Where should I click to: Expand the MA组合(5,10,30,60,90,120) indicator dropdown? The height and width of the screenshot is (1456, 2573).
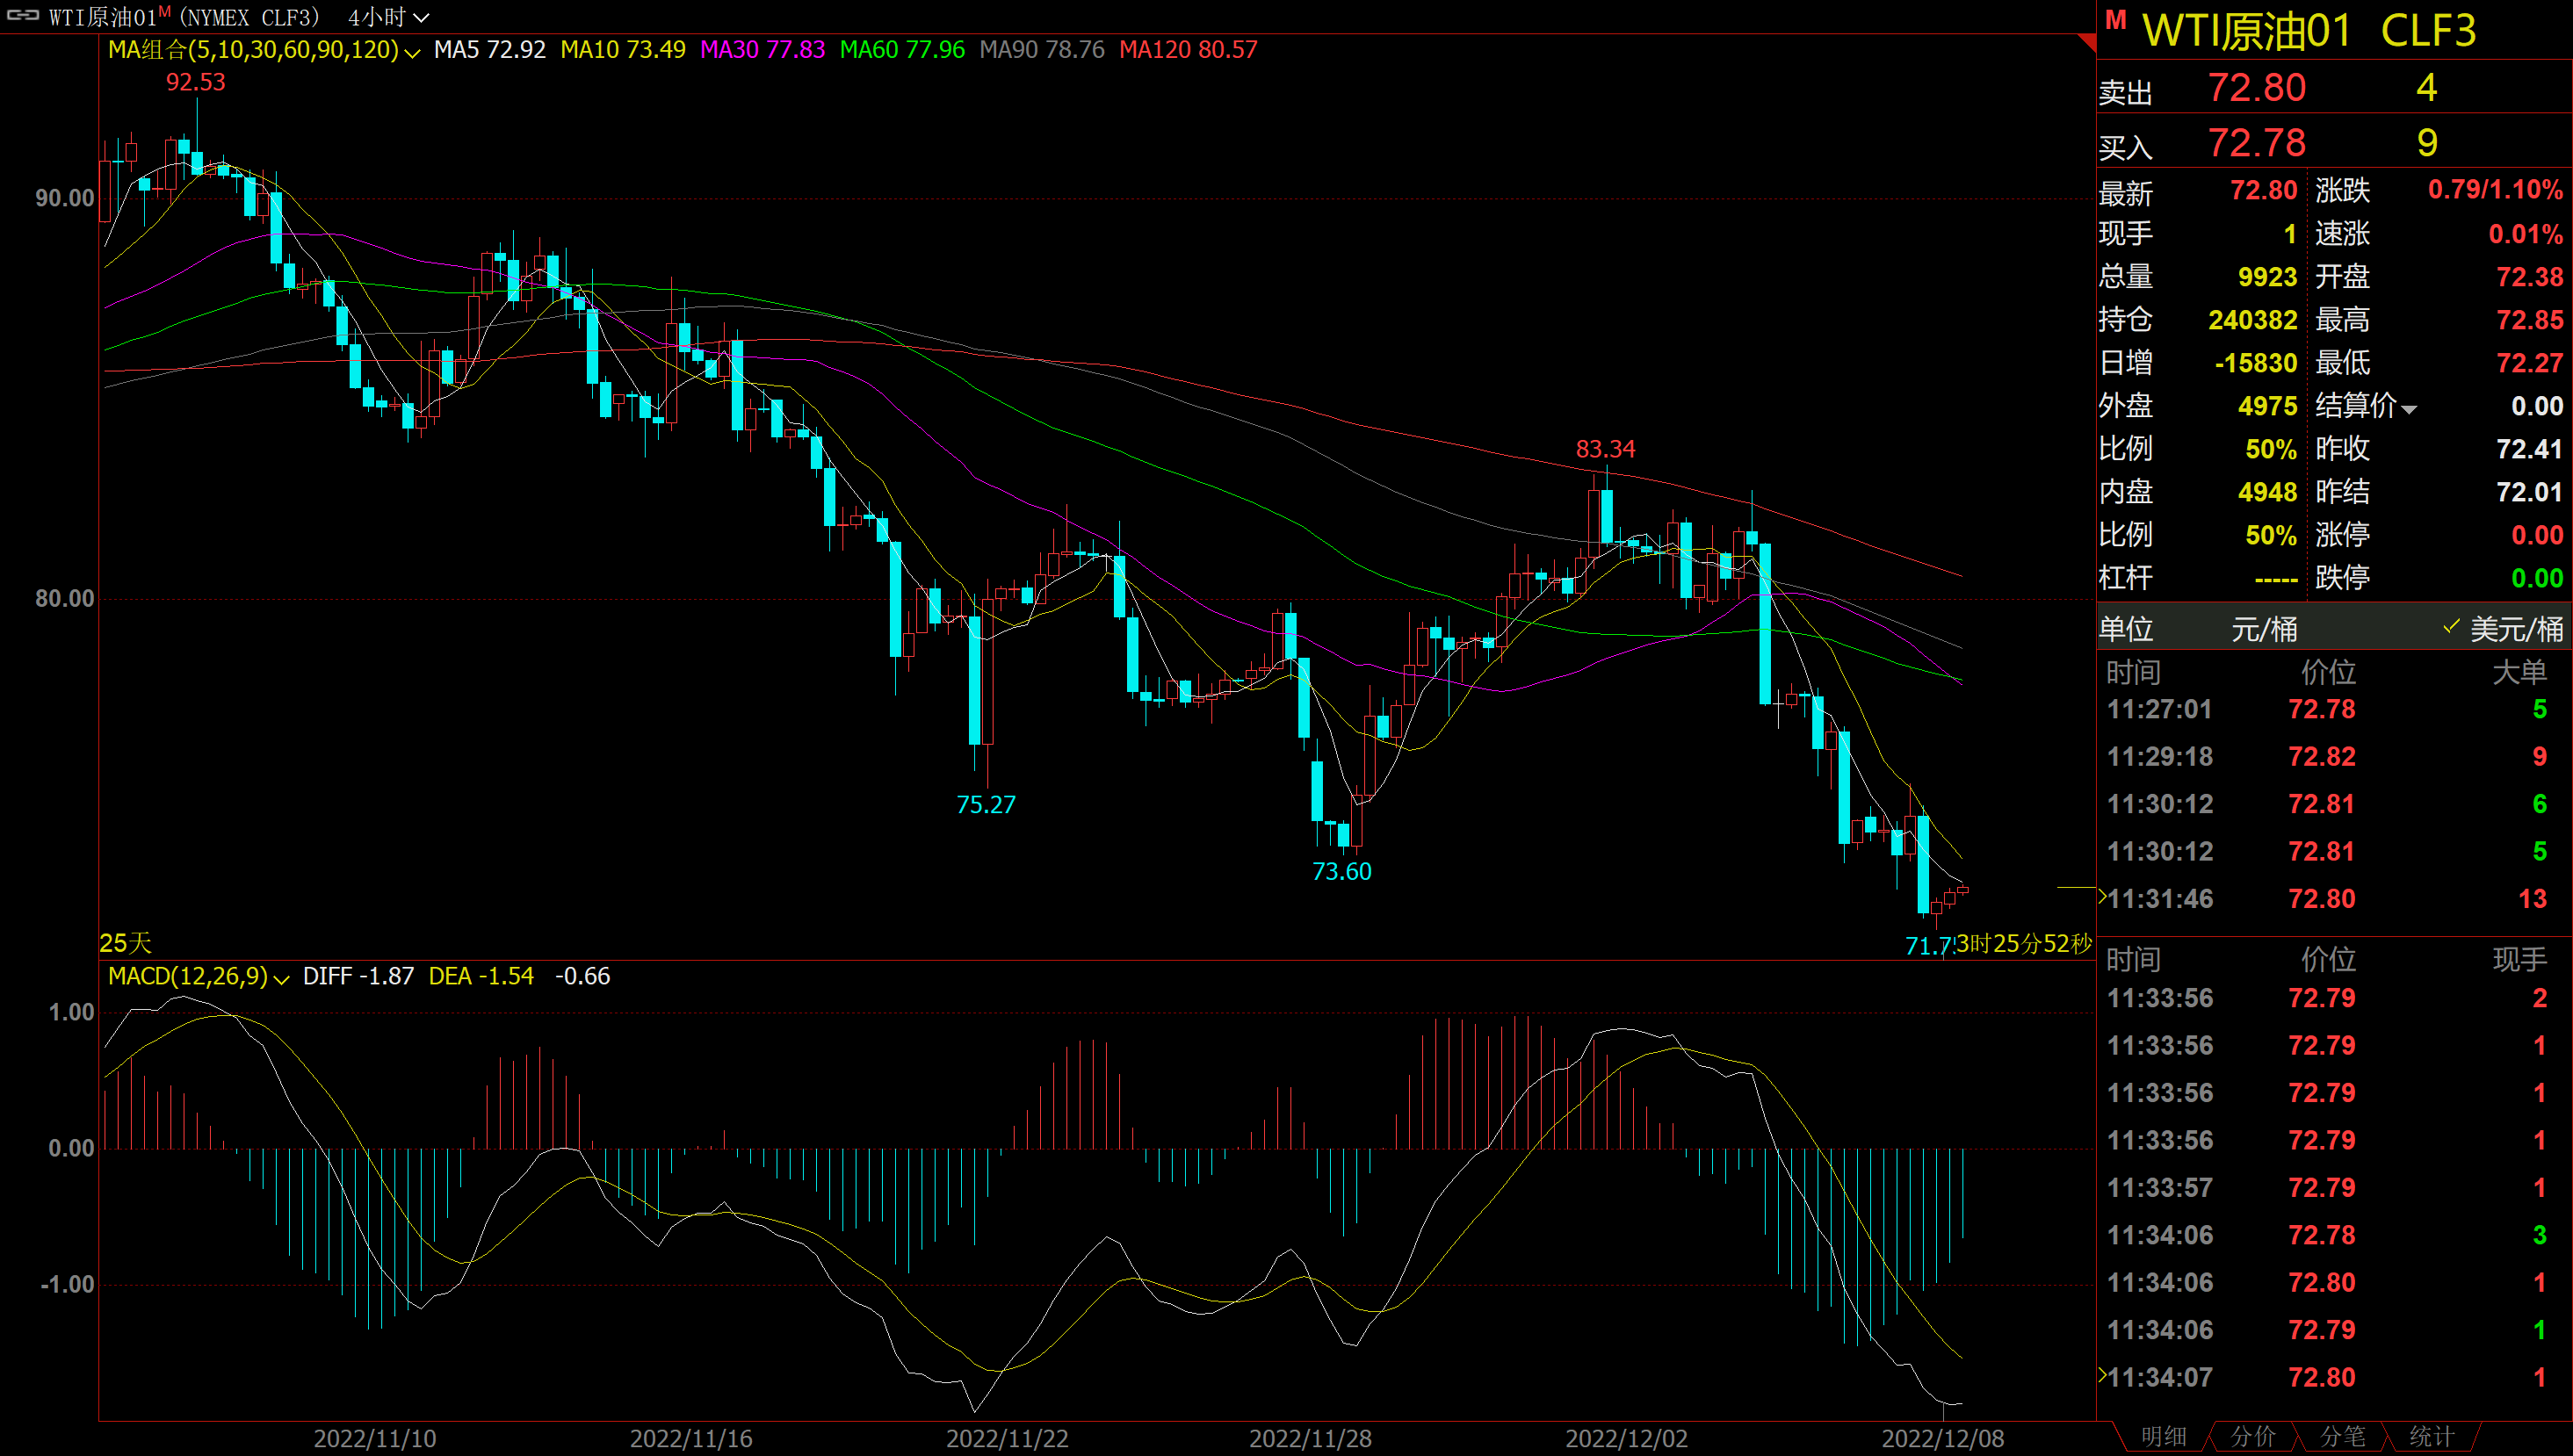pyautogui.click(x=412, y=52)
